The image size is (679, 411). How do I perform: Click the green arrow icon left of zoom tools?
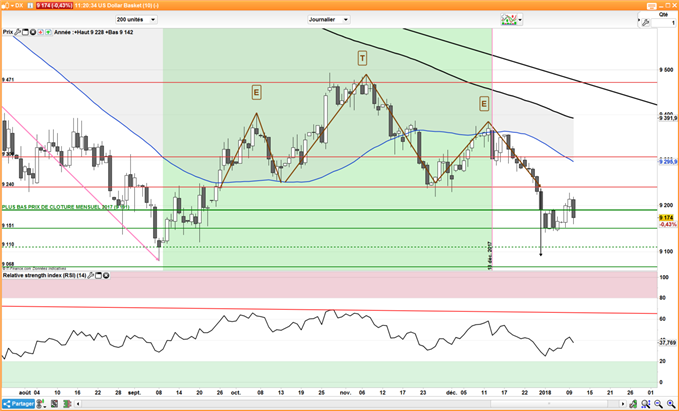click(633, 404)
